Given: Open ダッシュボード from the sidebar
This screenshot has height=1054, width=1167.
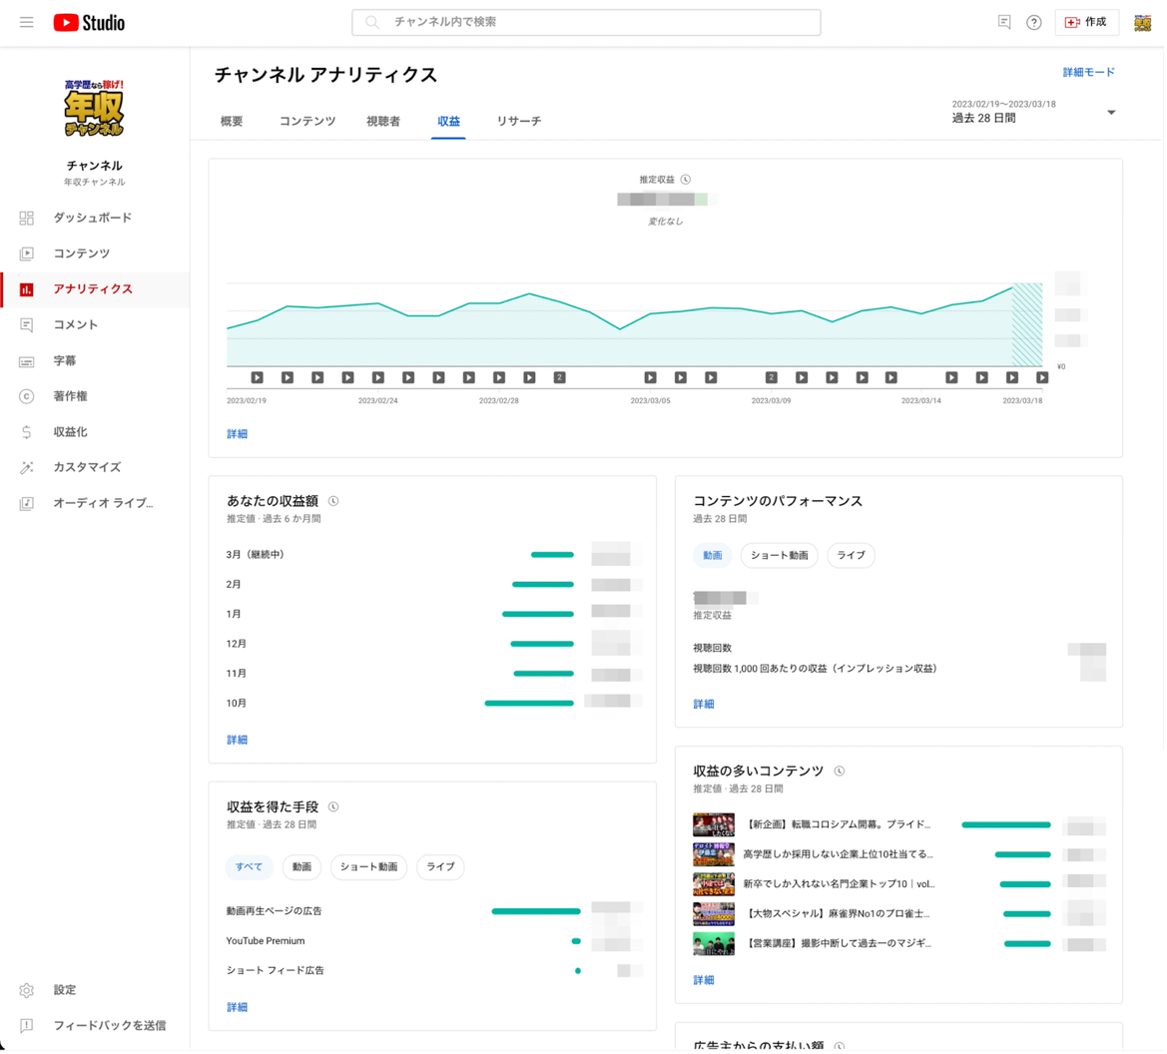Looking at the screenshot, I should point(92,218).
